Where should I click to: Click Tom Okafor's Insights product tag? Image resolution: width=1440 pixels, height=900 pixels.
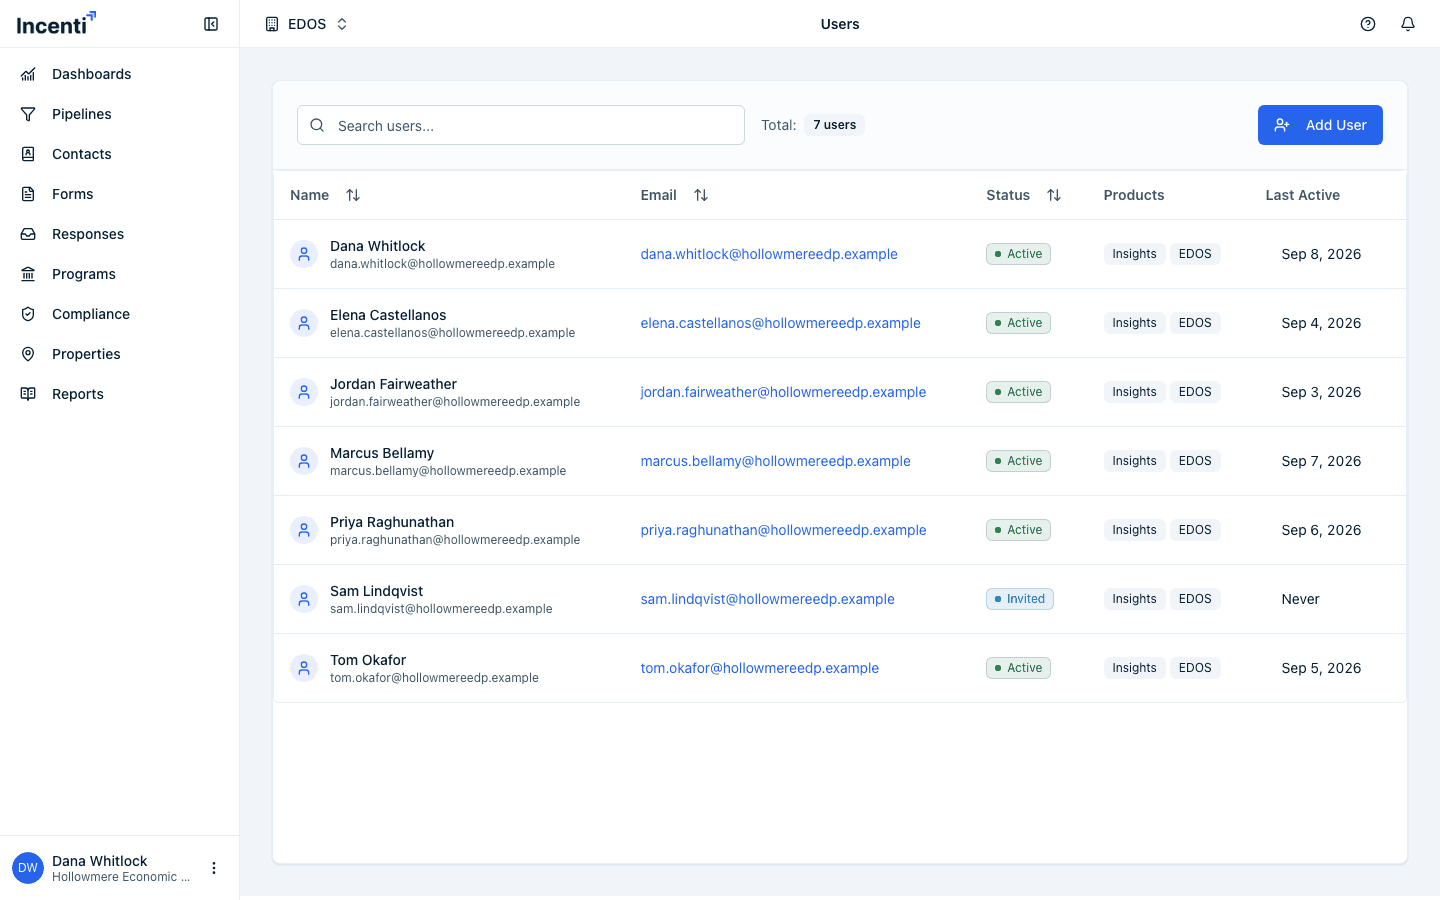click(x=1134, y=668)
